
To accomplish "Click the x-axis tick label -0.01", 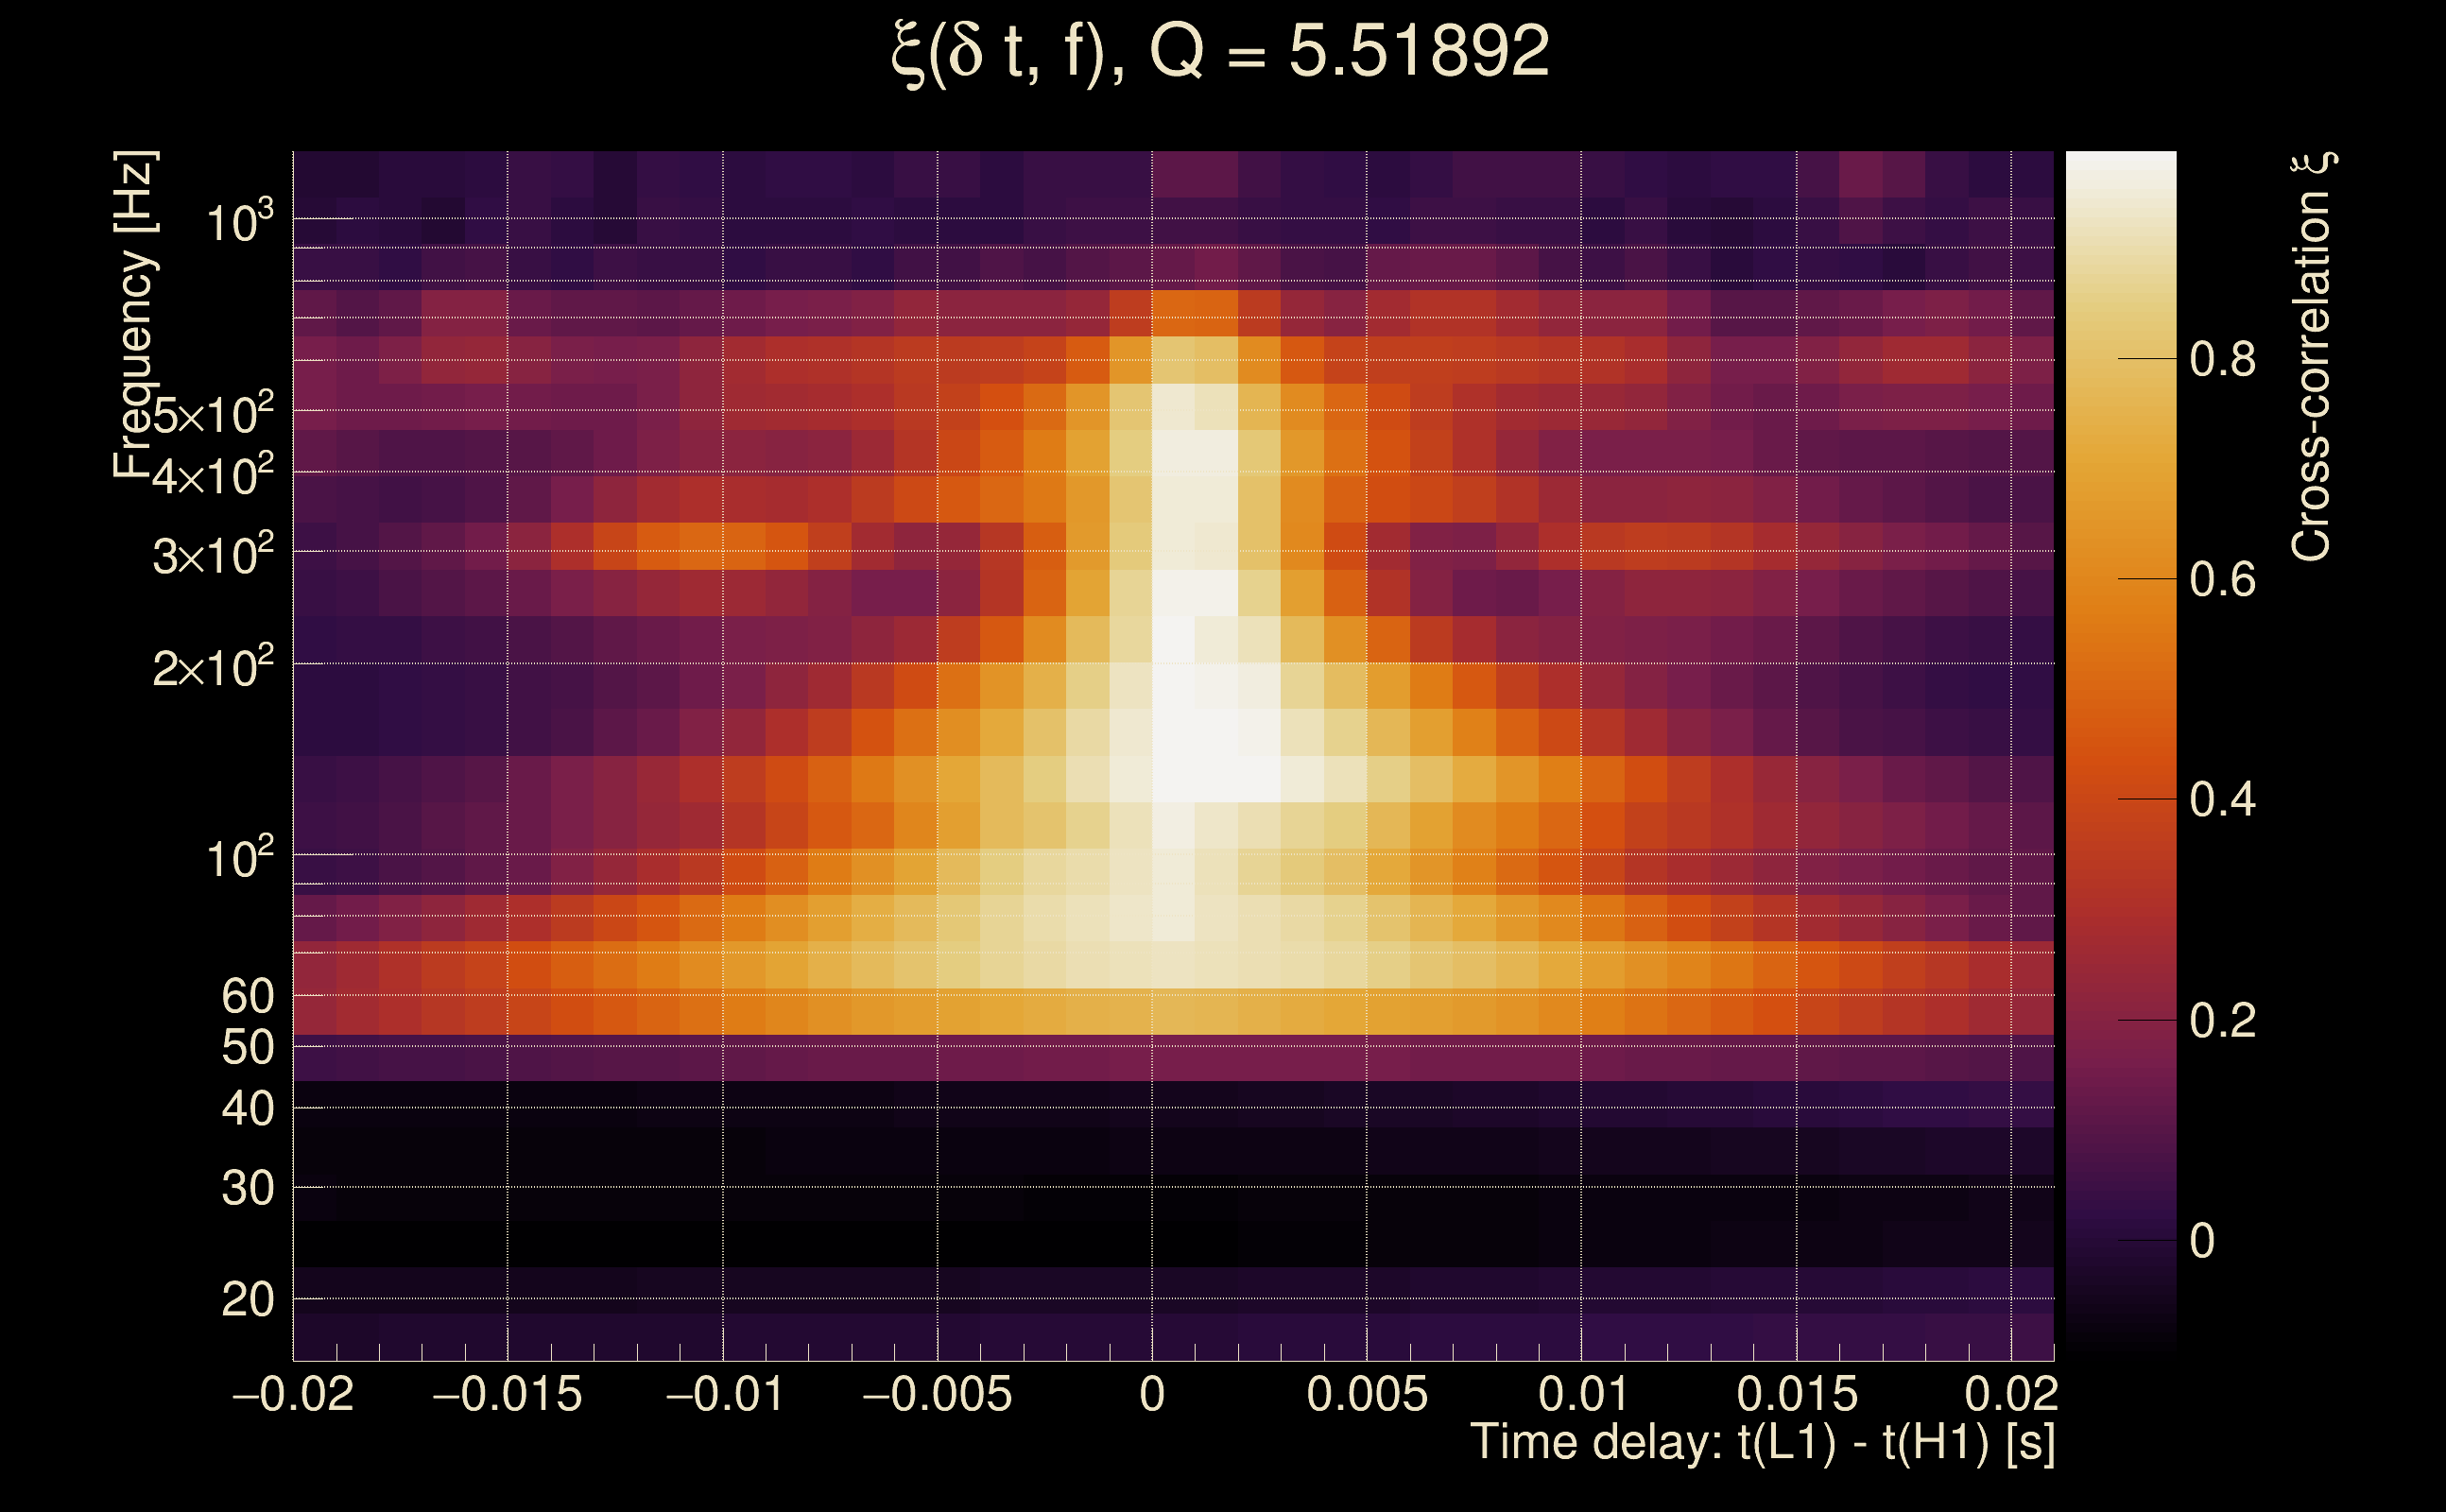I will (x=724, y=1394).
